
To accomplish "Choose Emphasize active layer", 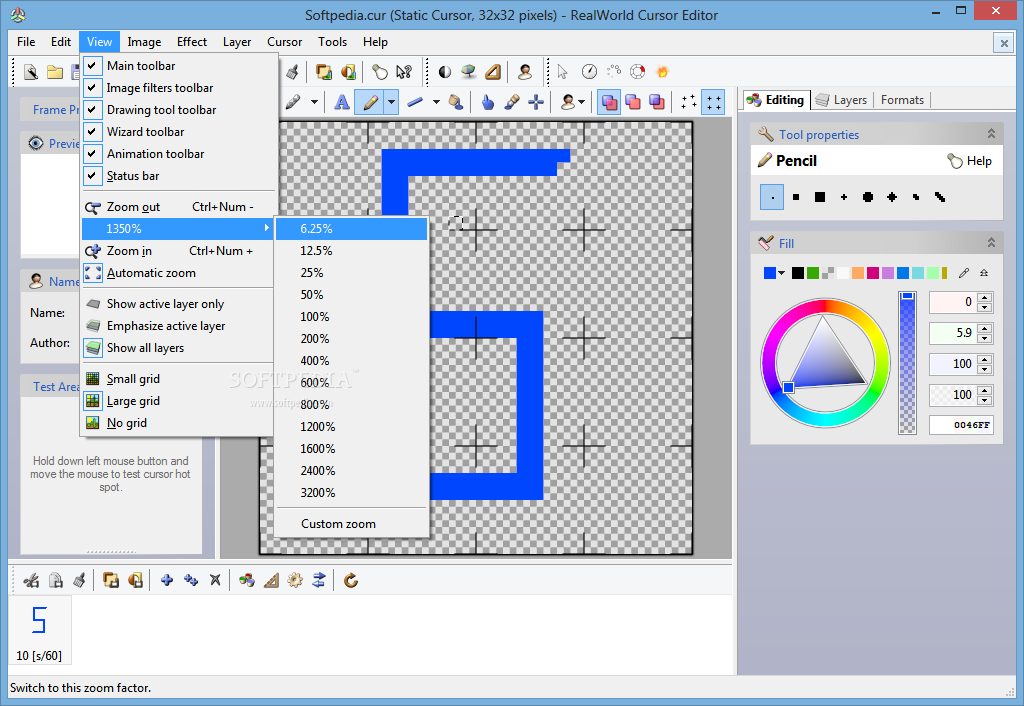I will pyautogui.click(x=178, y=326).
